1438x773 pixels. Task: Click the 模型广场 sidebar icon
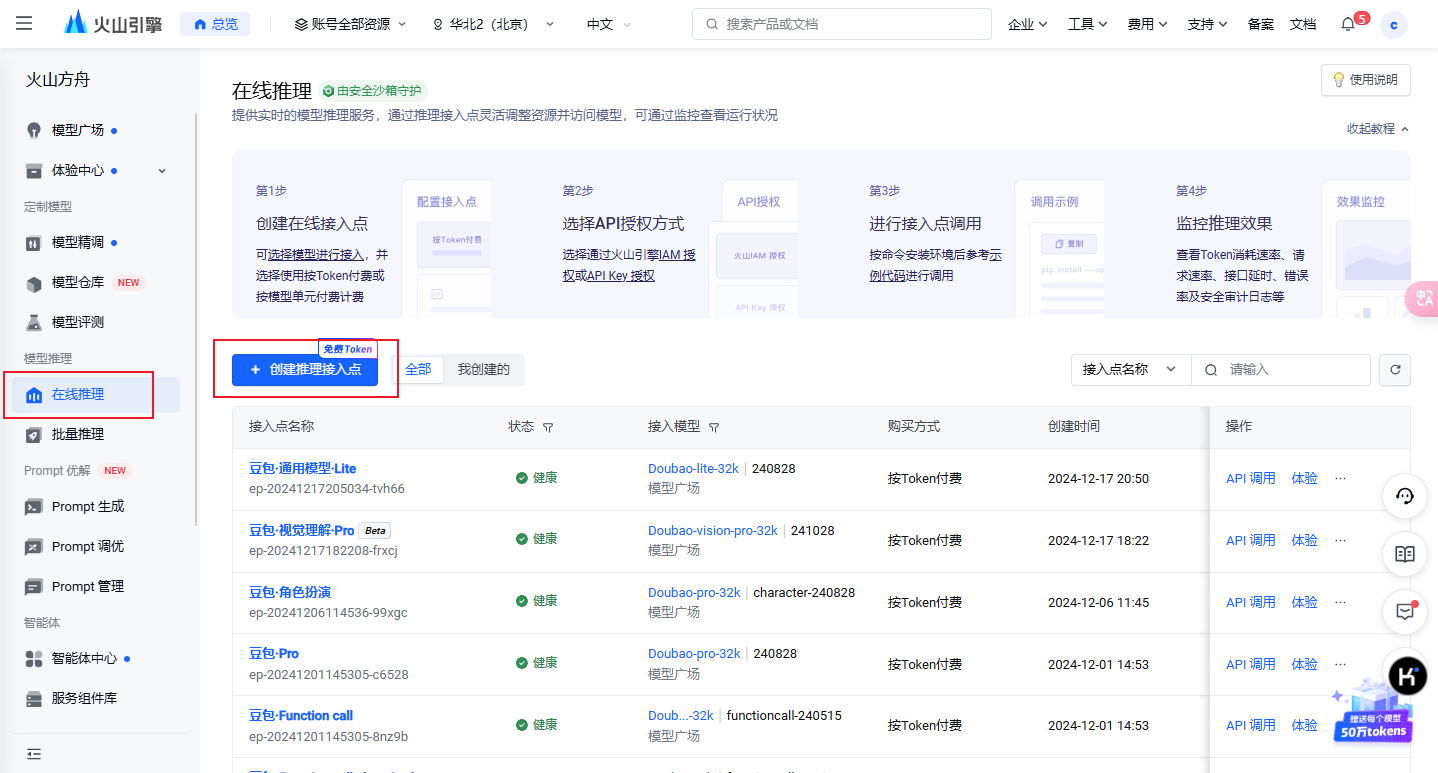34,130
